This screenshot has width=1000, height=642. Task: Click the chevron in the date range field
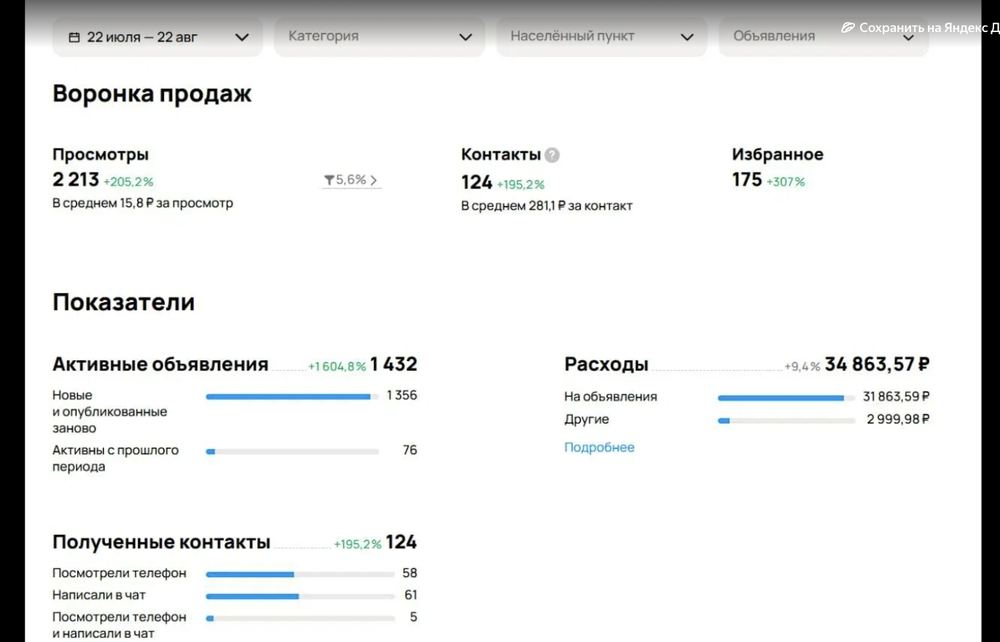242,38
